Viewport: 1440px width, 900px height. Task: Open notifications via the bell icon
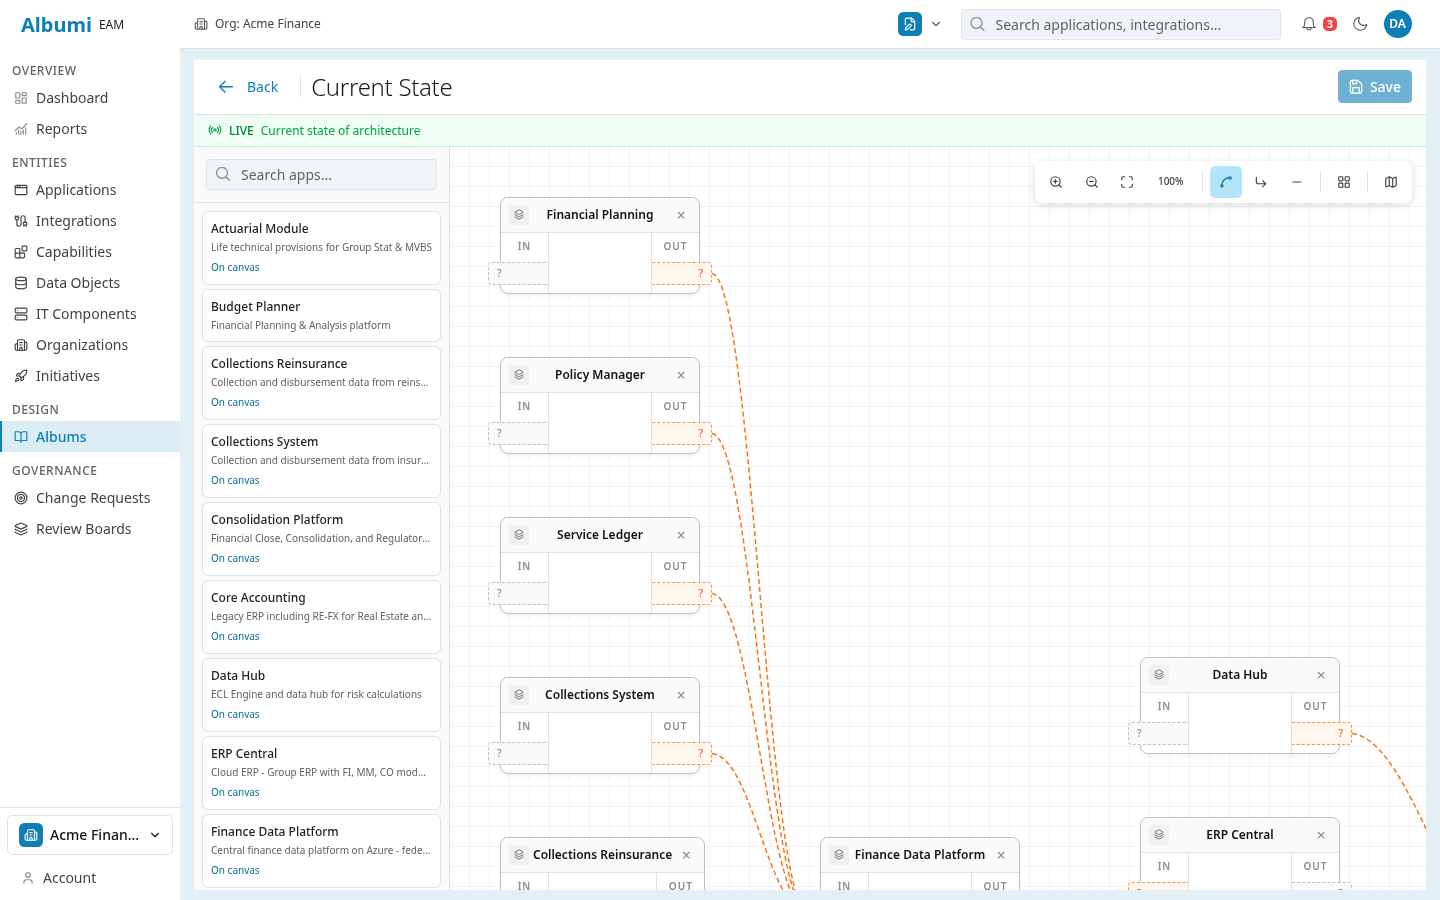1311,24
